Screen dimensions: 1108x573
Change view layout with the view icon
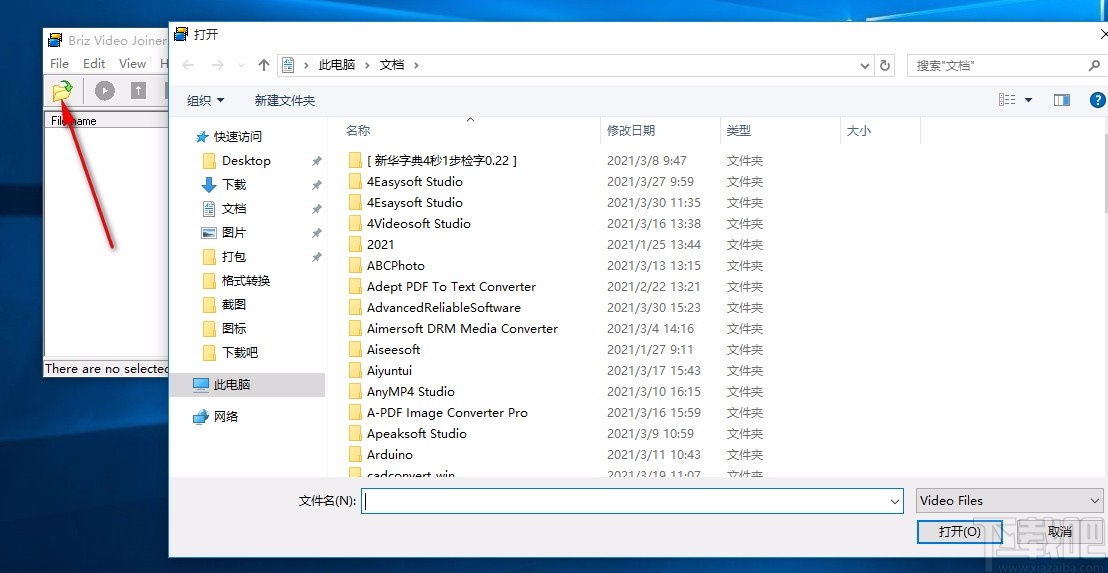[1007, 100]
